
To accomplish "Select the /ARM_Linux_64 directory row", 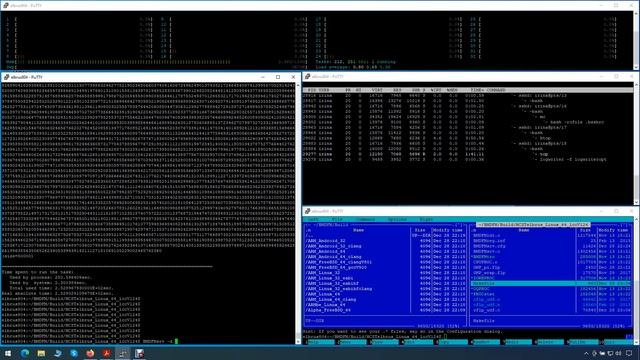I will click(x=385, y=294).
